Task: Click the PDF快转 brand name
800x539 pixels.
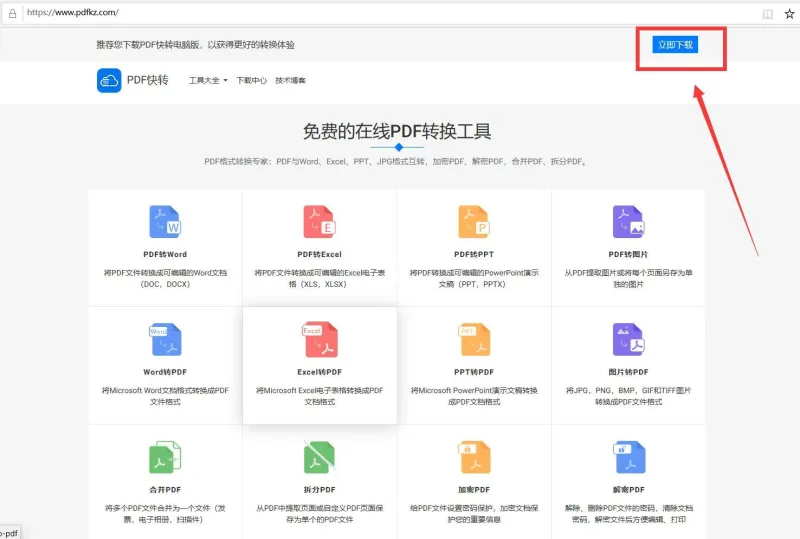Action: (147, 80)
